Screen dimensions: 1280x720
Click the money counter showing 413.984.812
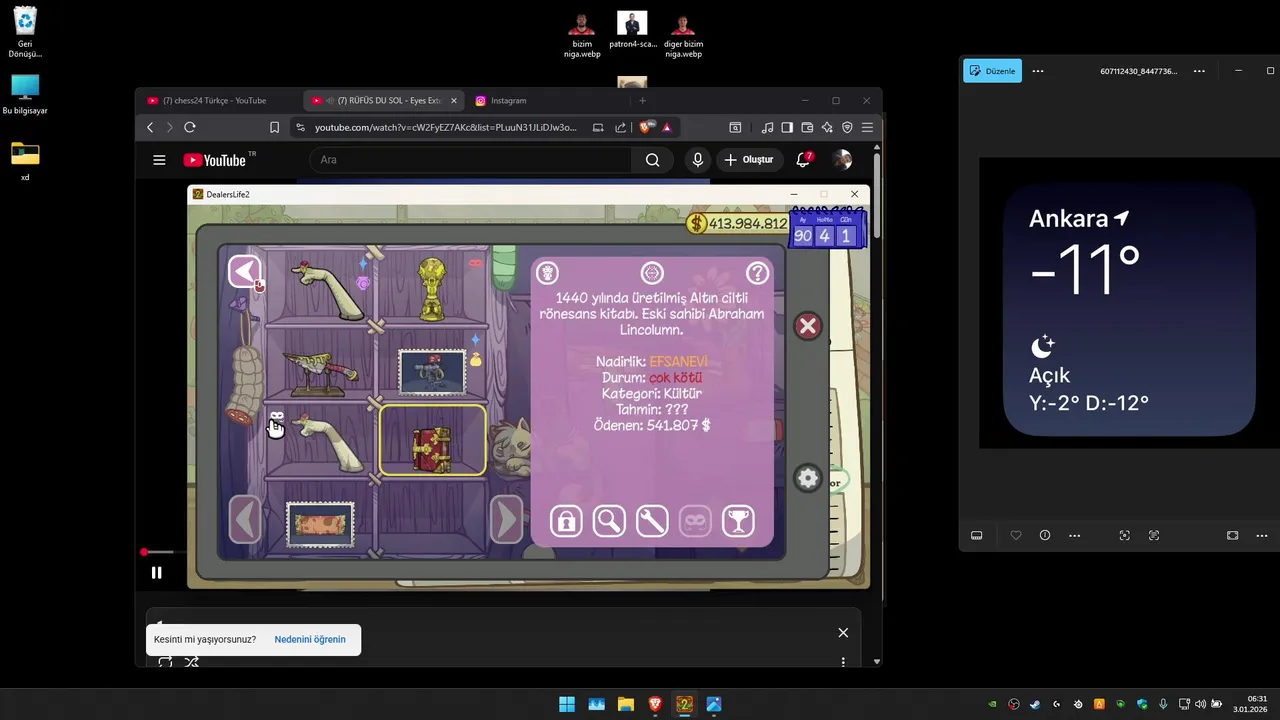[738, 224]
